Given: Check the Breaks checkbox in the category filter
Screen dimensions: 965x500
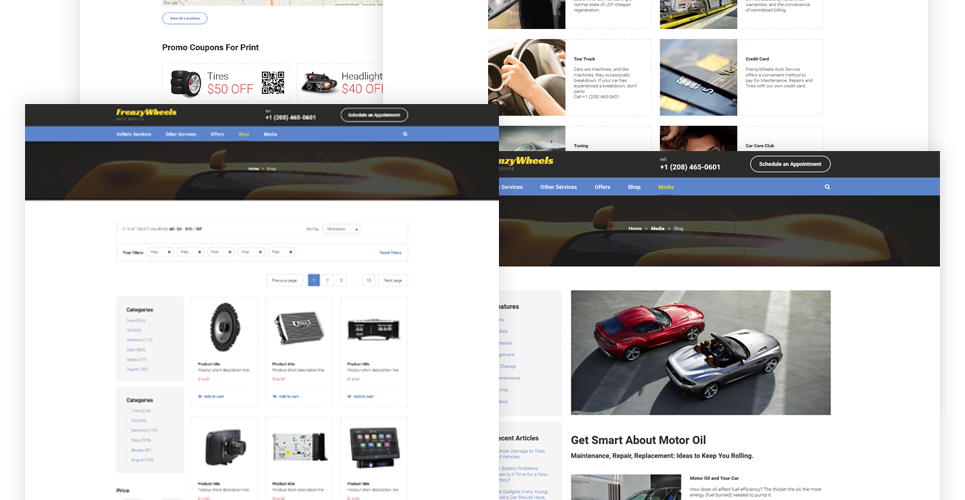Looking at the screenshot, I should pyautogui.click(x=129, y=450).
